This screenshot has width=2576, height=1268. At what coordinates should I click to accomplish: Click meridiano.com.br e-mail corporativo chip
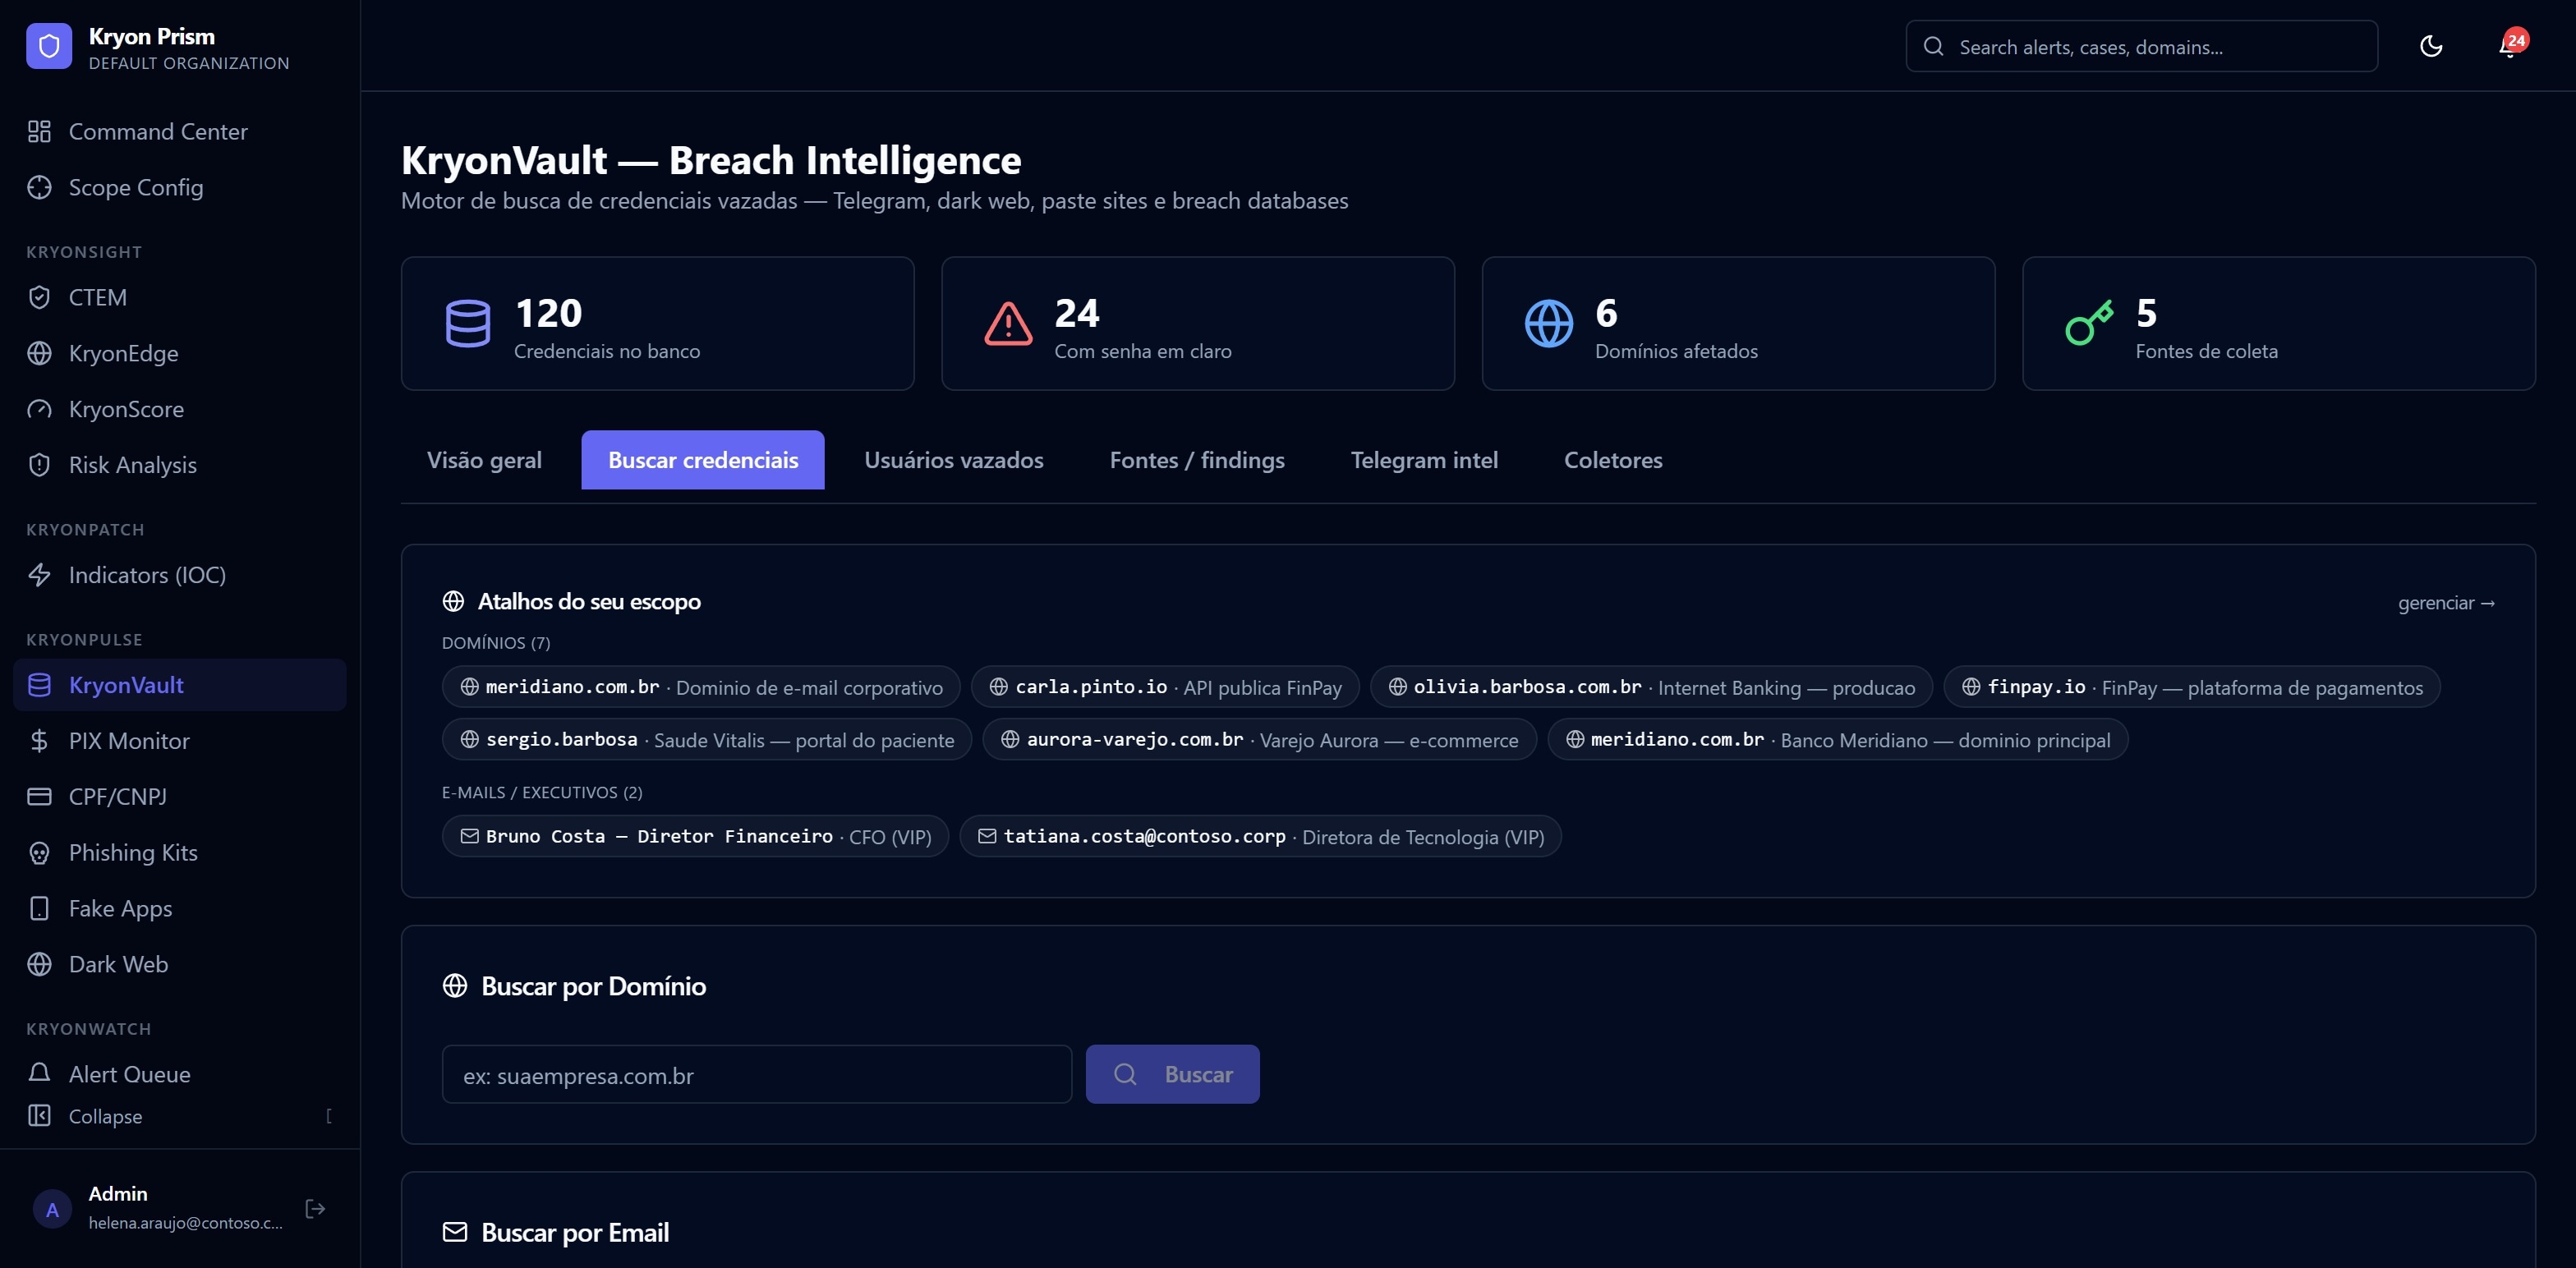click(701, 688)
